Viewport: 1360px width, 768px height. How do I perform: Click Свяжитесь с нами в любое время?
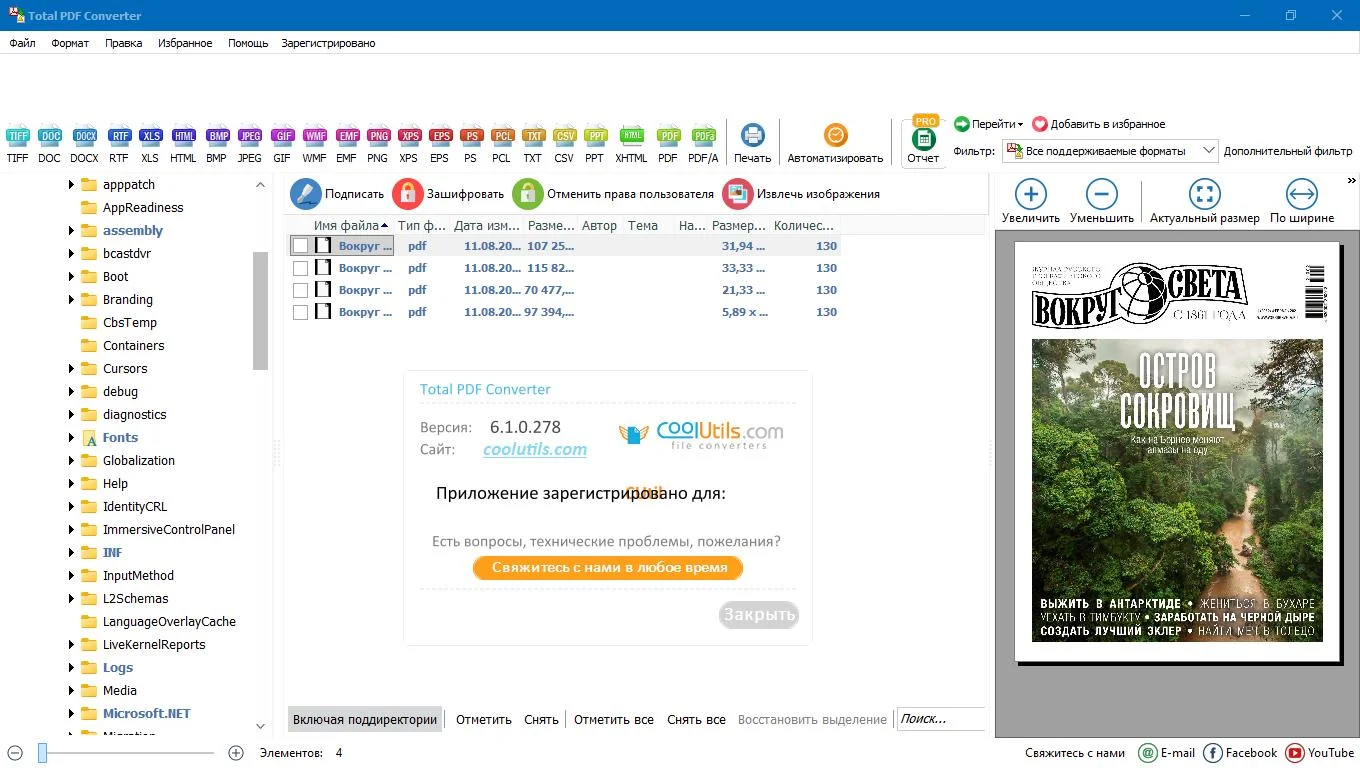(x=608, y=567)
